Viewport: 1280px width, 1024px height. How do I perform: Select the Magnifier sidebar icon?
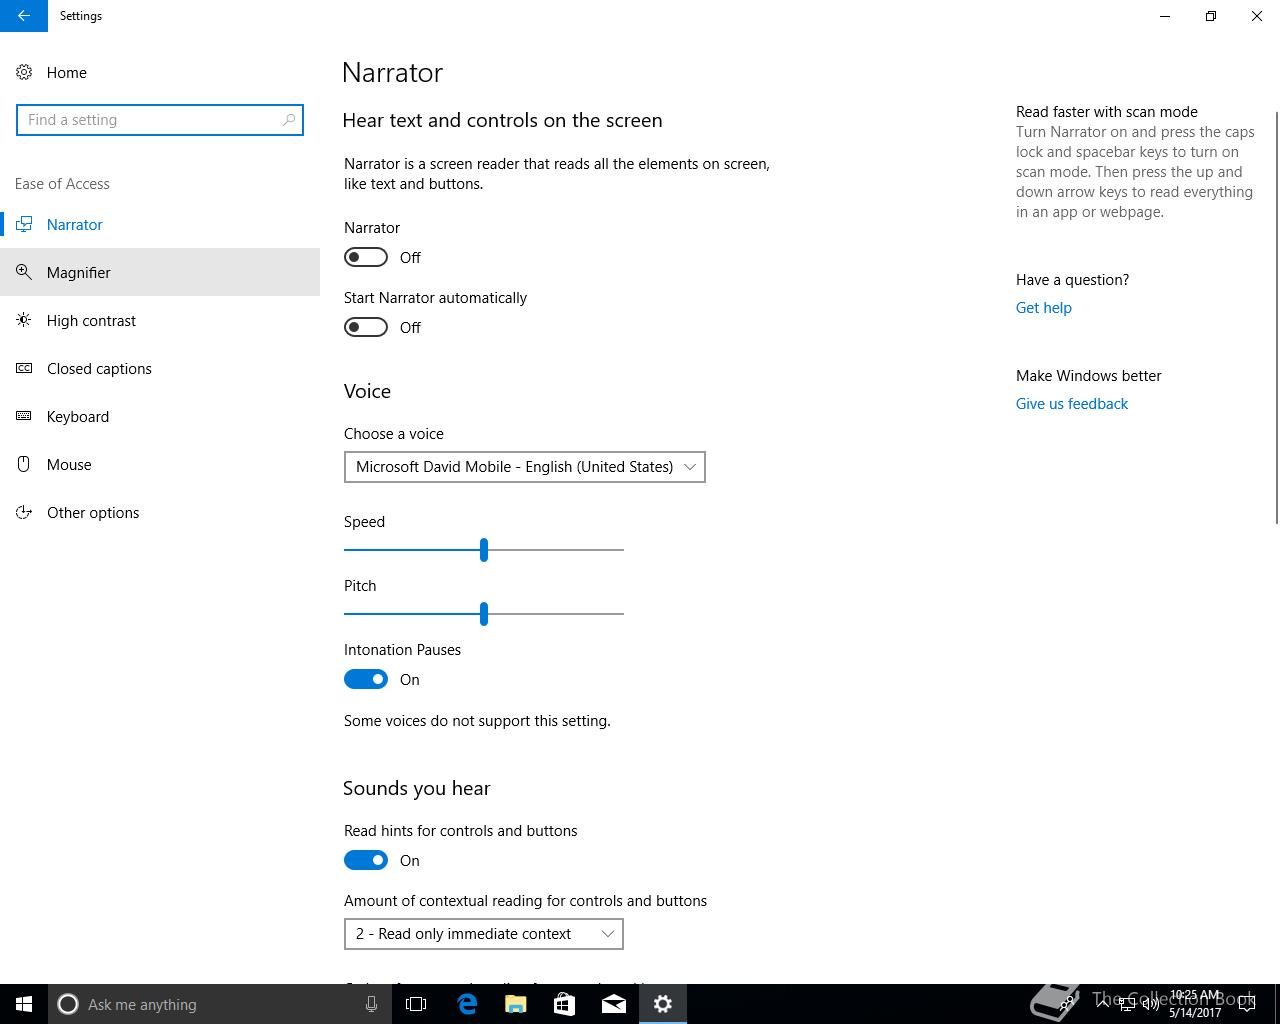[x=24, y=272]
